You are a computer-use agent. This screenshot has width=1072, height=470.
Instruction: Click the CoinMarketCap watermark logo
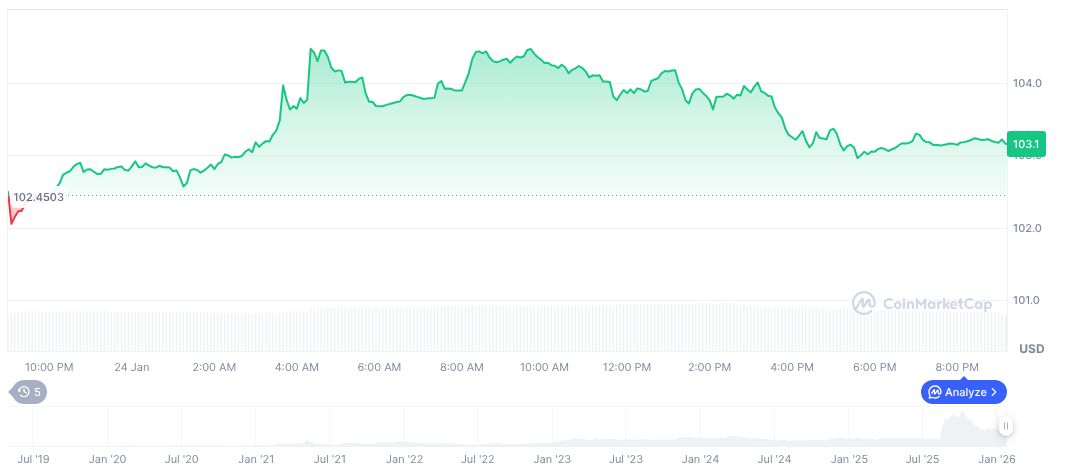tap(921, 302)
